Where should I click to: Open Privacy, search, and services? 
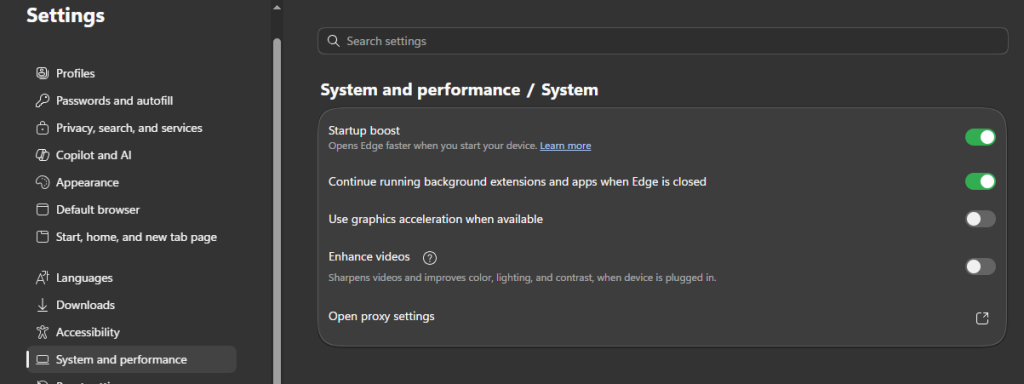tap(132, 128)
